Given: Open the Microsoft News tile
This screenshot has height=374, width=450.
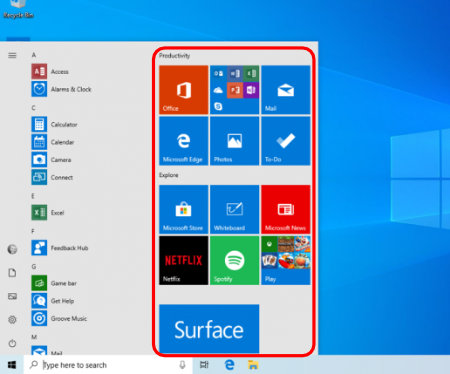Looking at the screenshot, I should [x=286, y=209].
